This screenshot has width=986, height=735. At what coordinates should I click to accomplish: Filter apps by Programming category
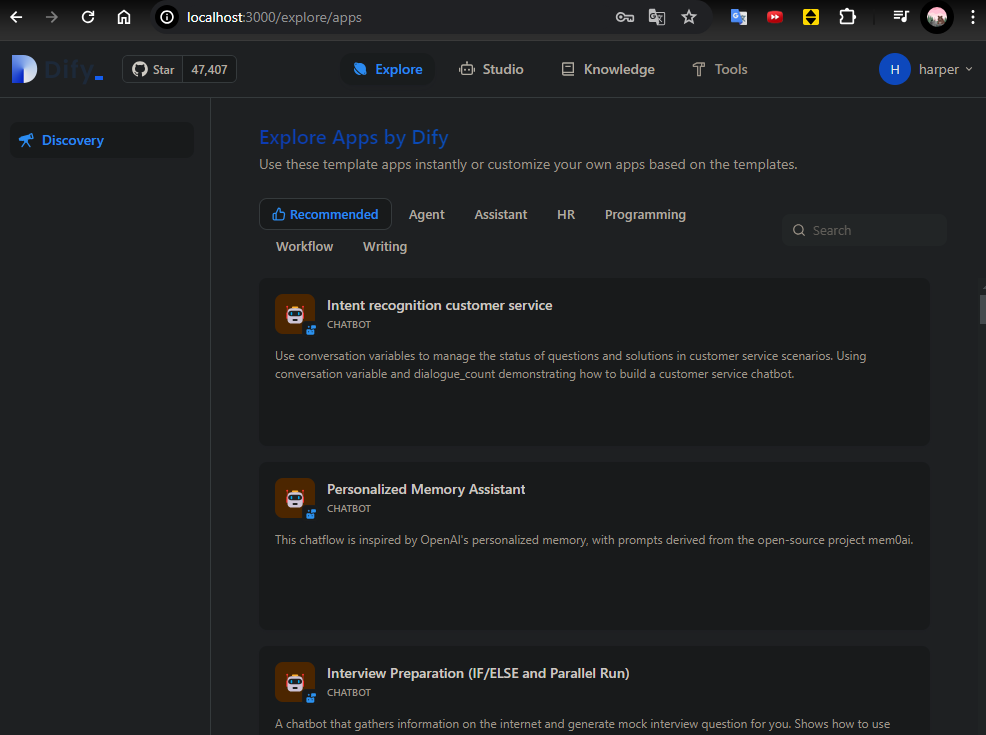point(645,214)
